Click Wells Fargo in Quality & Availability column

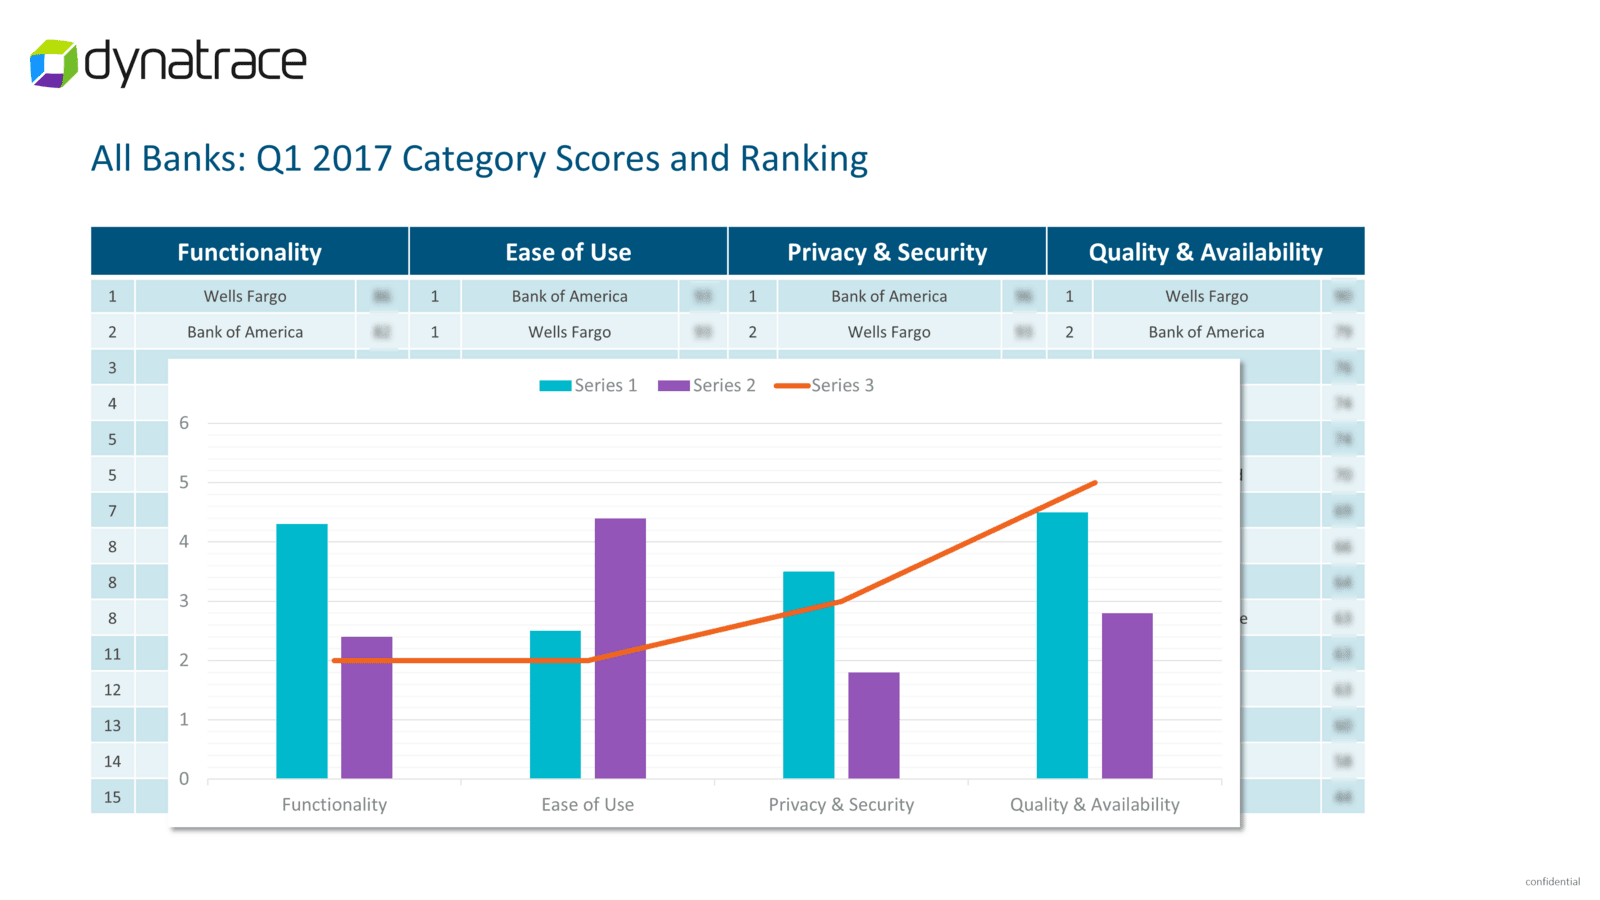(x=1207, y=296)
